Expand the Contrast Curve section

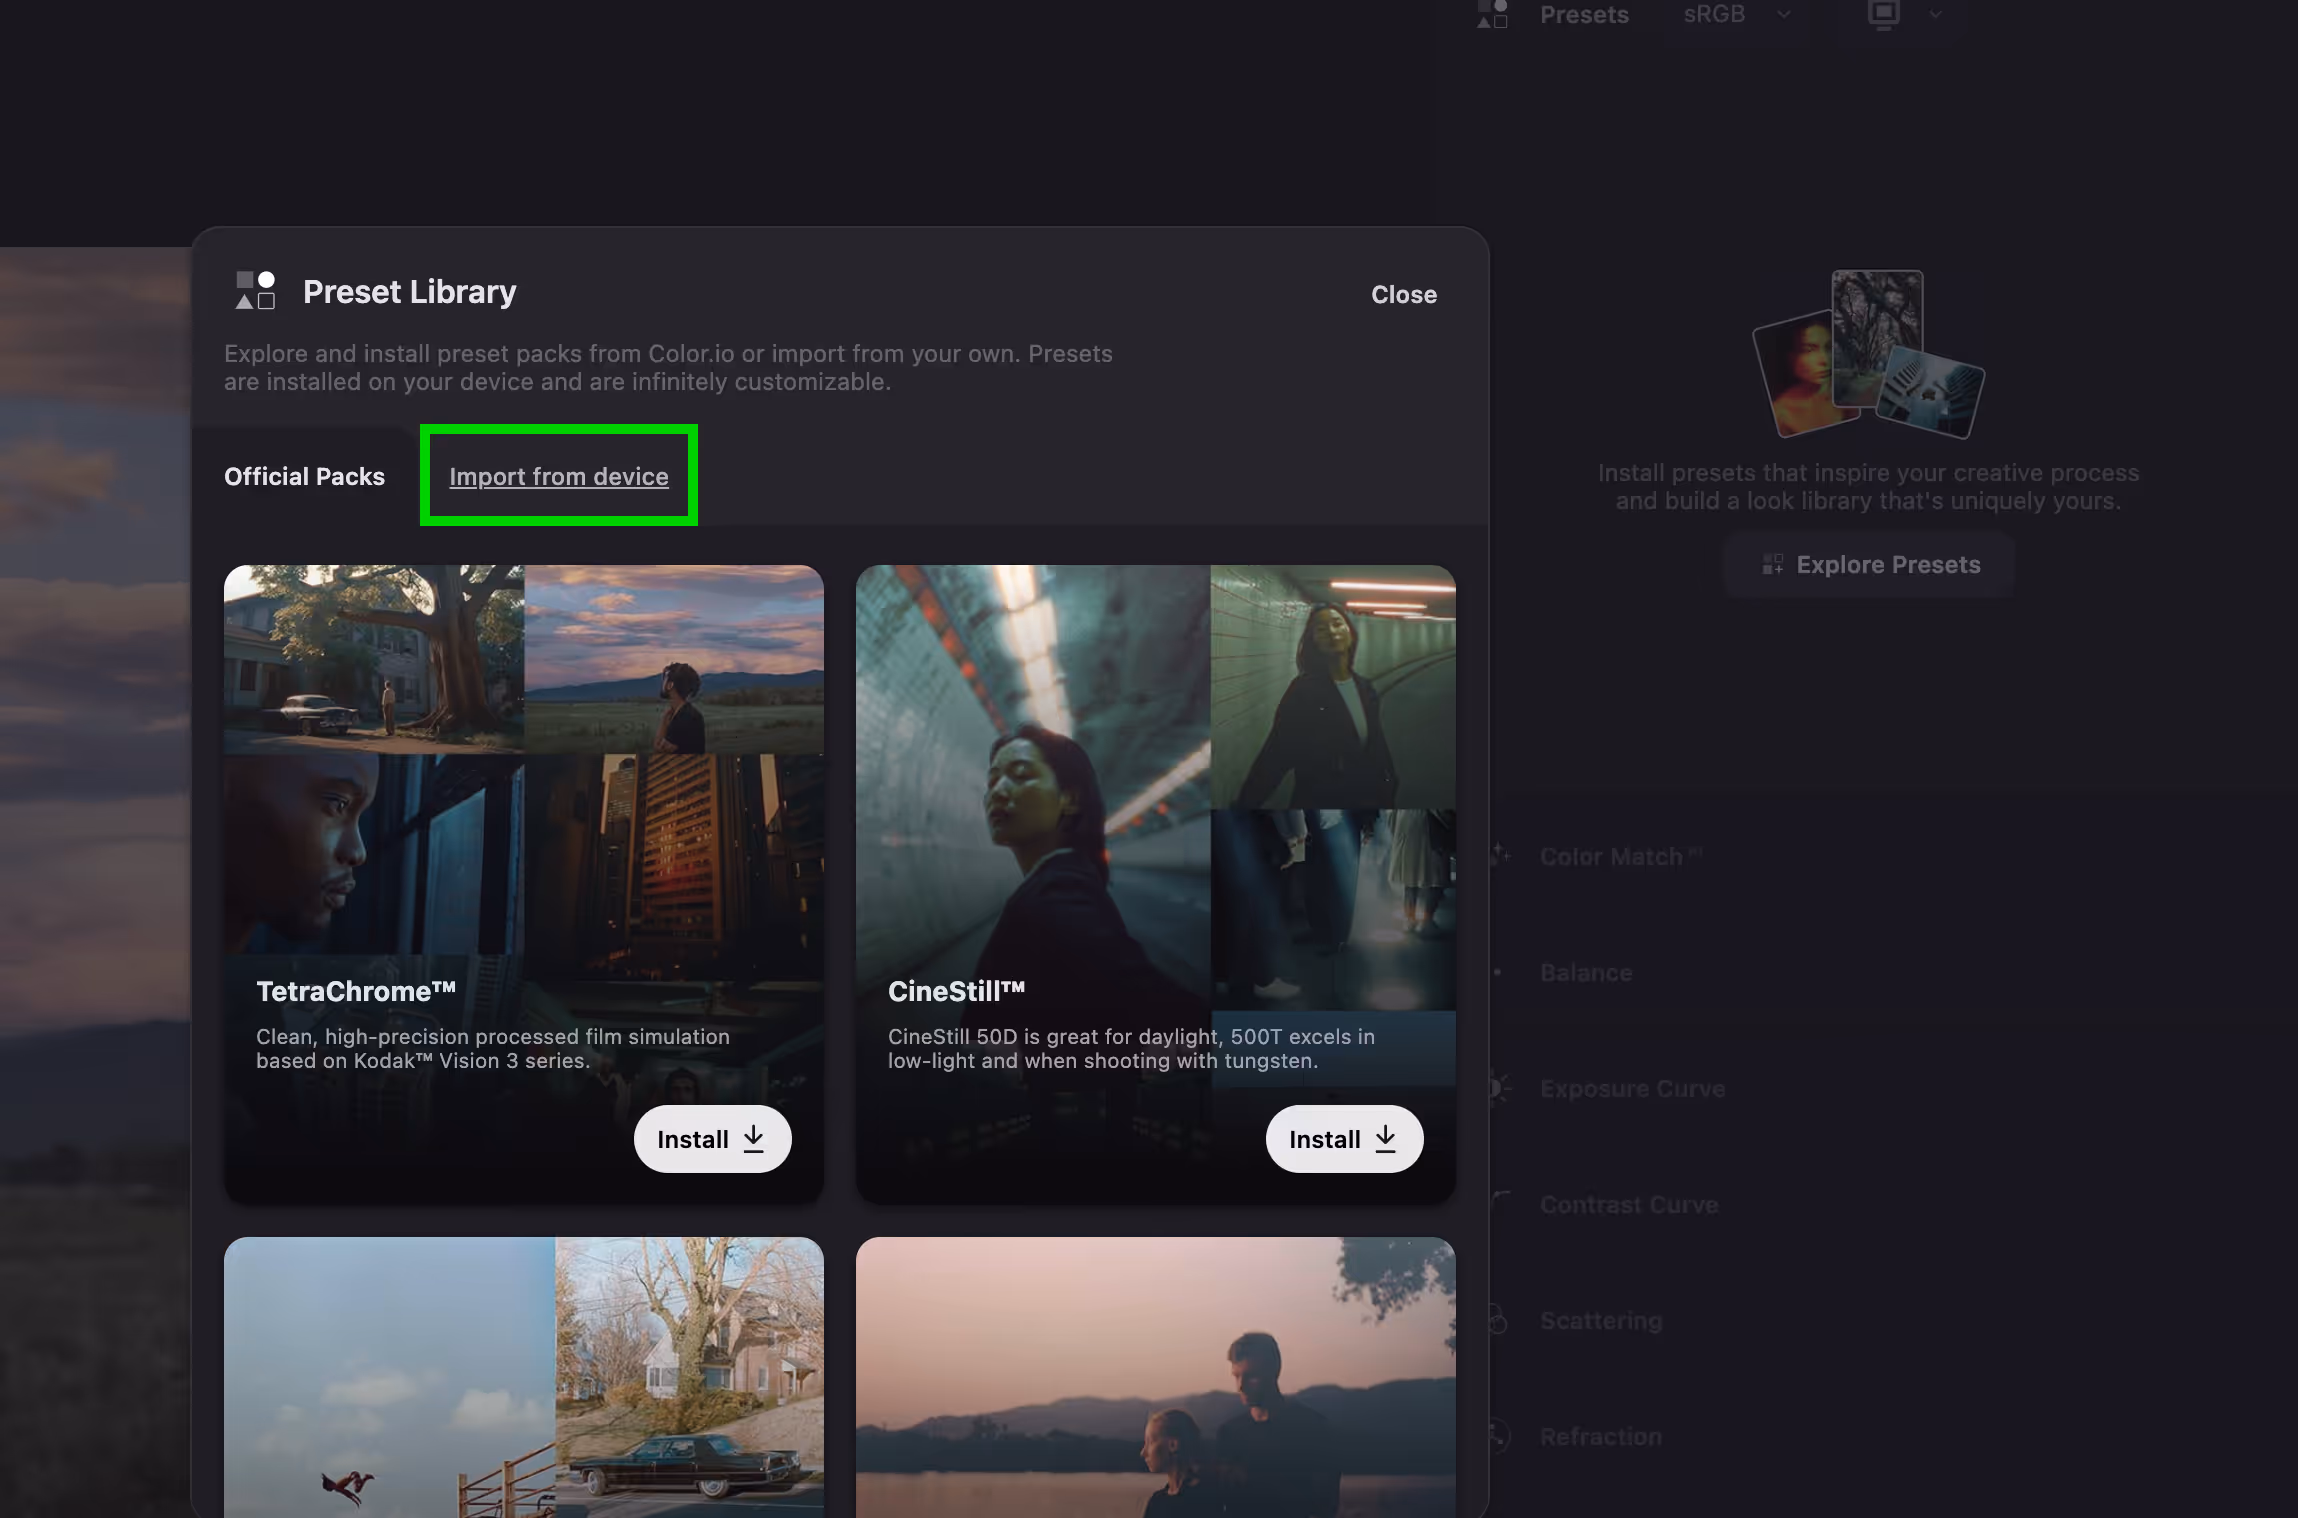[1628, 1204]
